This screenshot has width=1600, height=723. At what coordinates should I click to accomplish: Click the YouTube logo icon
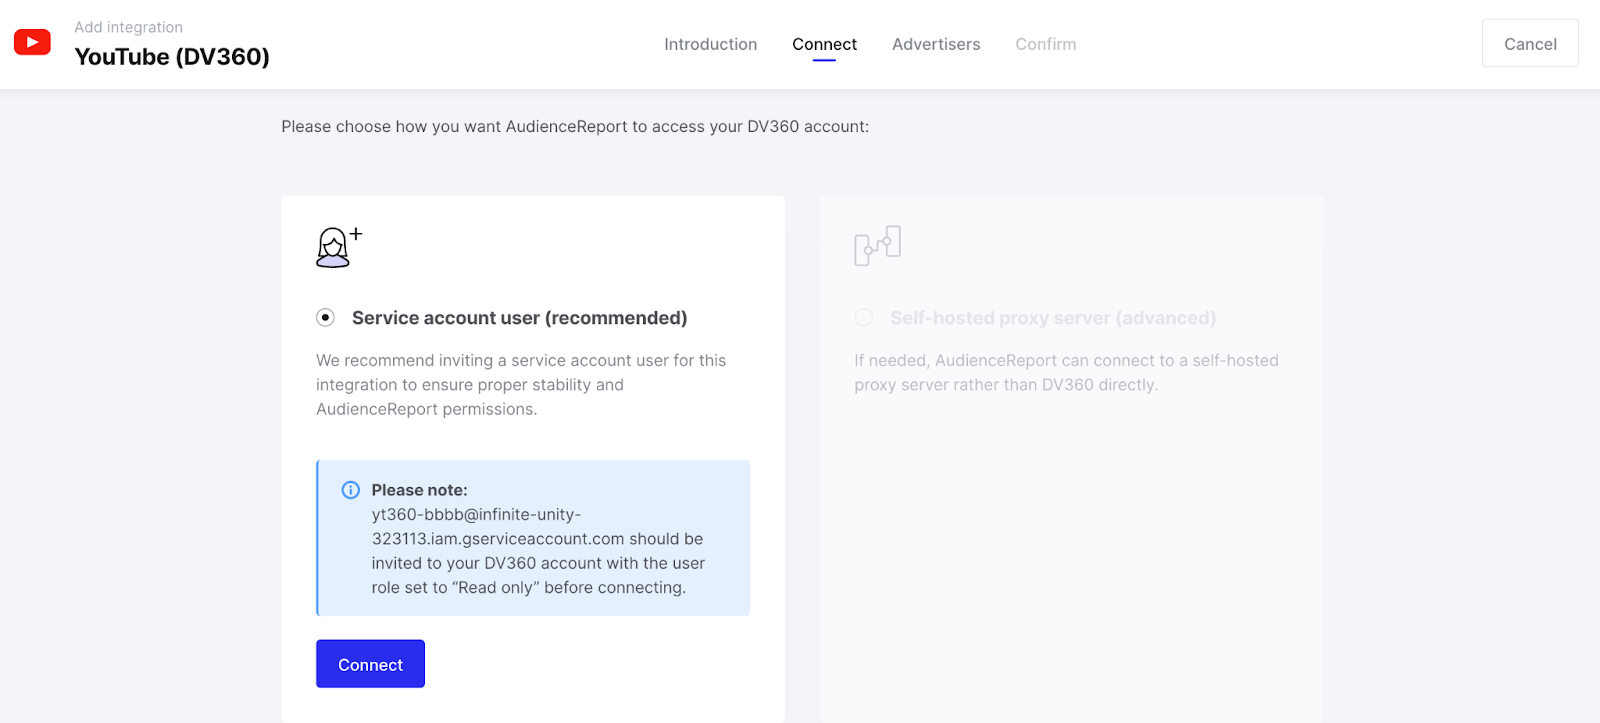(x=32, y=42)
